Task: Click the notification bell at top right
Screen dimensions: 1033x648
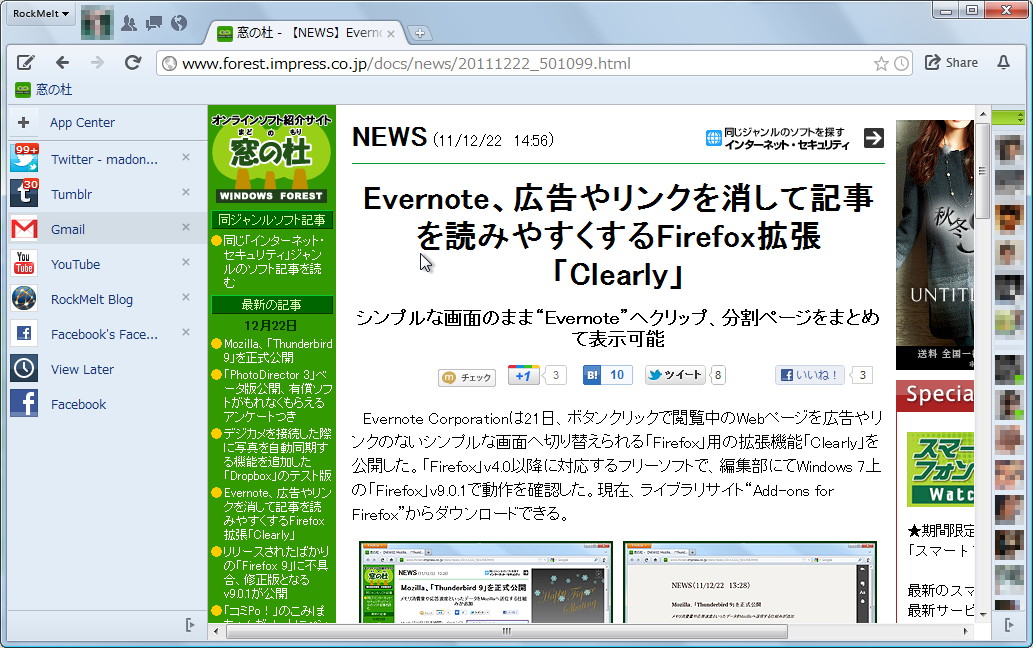Action: [1004, 62]
